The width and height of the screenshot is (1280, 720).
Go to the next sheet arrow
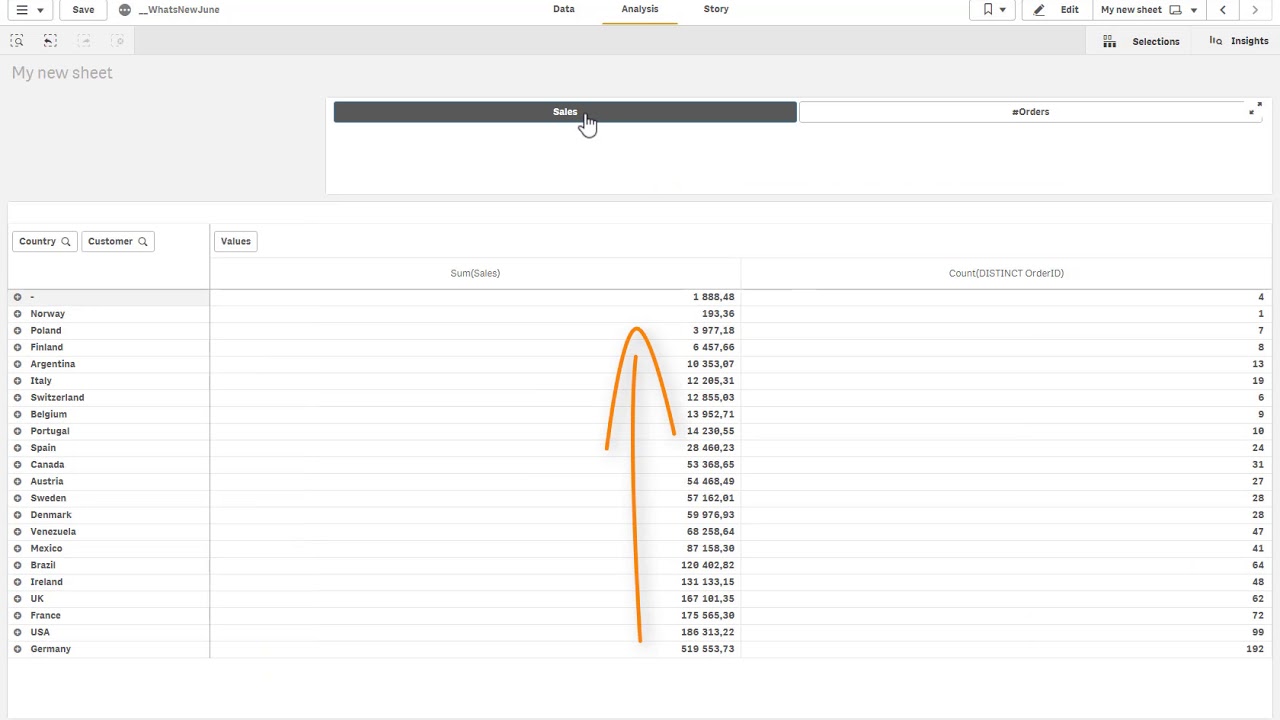tap(1255, 10)
